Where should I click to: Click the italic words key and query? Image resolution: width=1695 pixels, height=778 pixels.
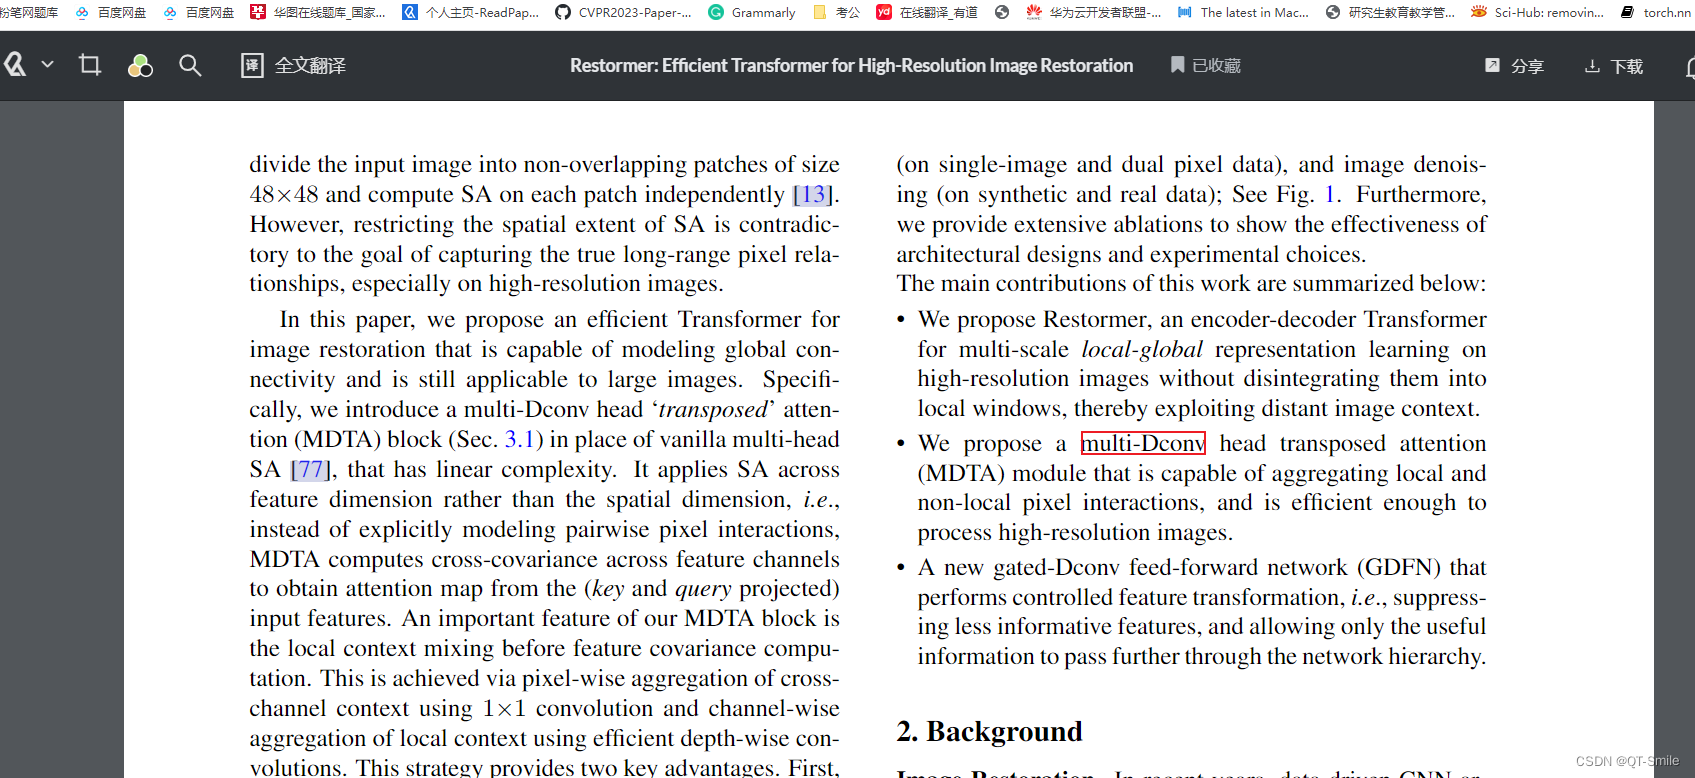(x=661, y=588)
